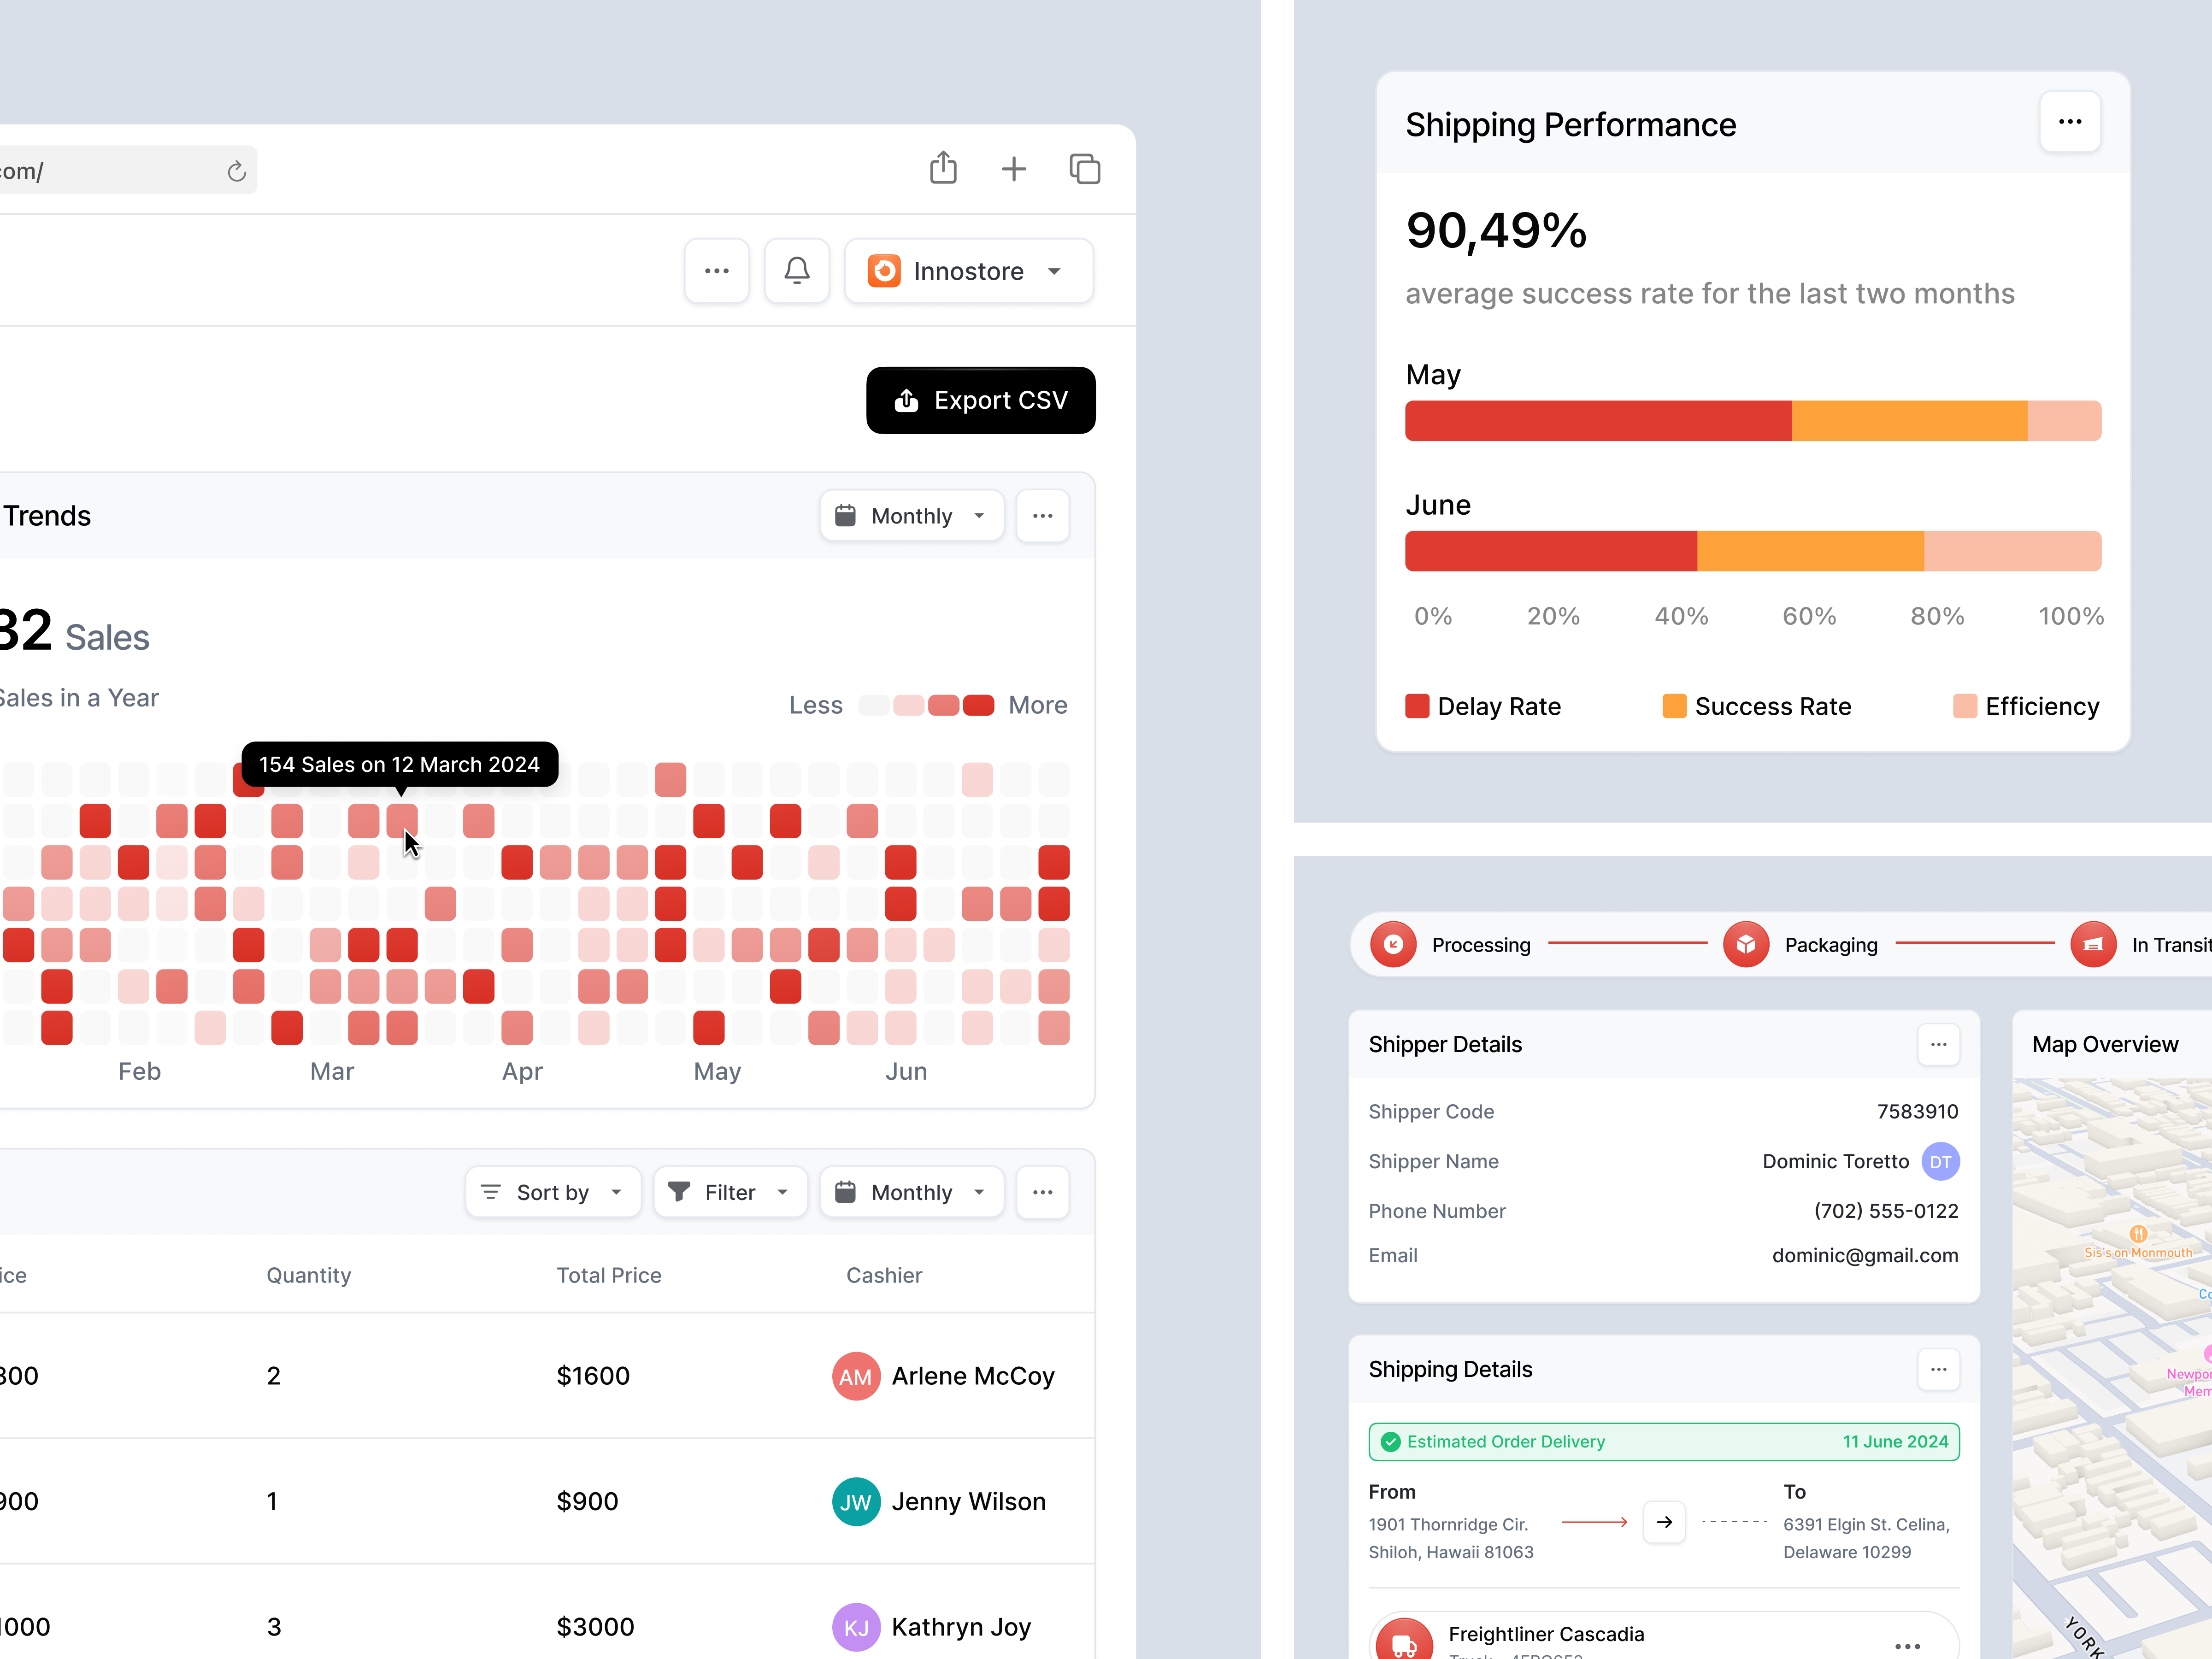Open the Shipping Performance card options menu

pyautogui.click(x=2070, y=121)
